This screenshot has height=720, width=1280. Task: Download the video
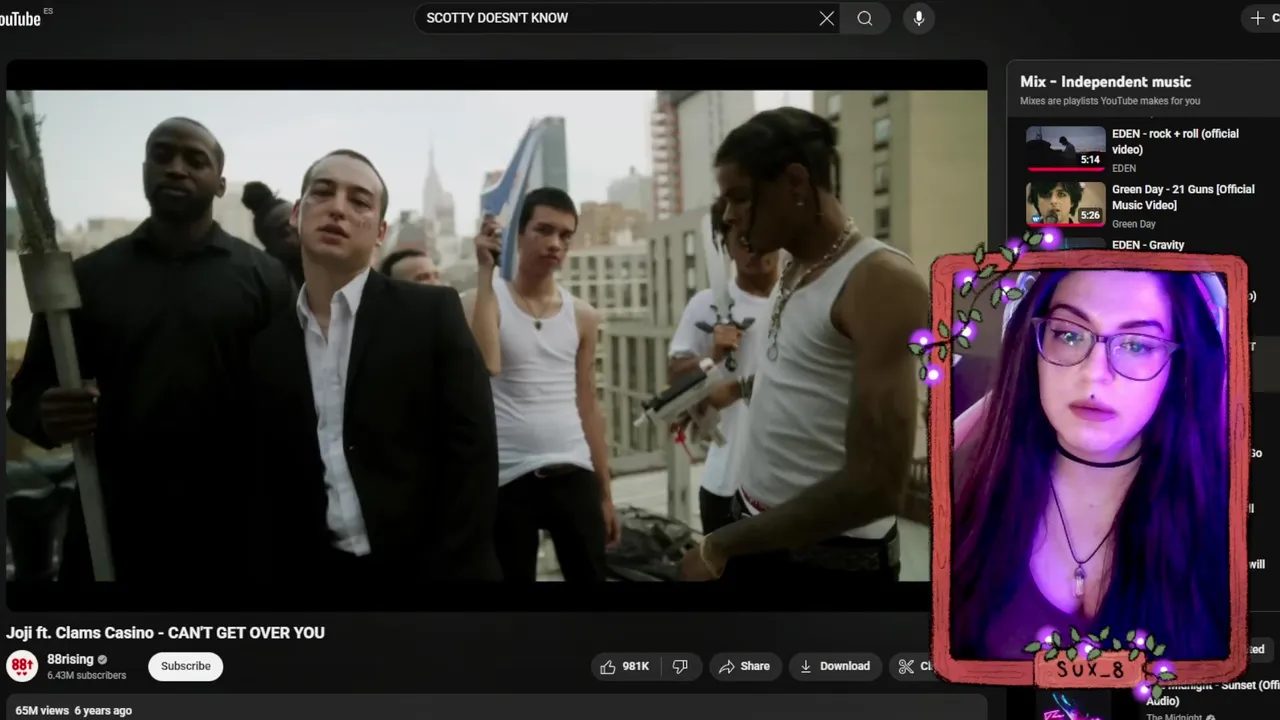834,666
